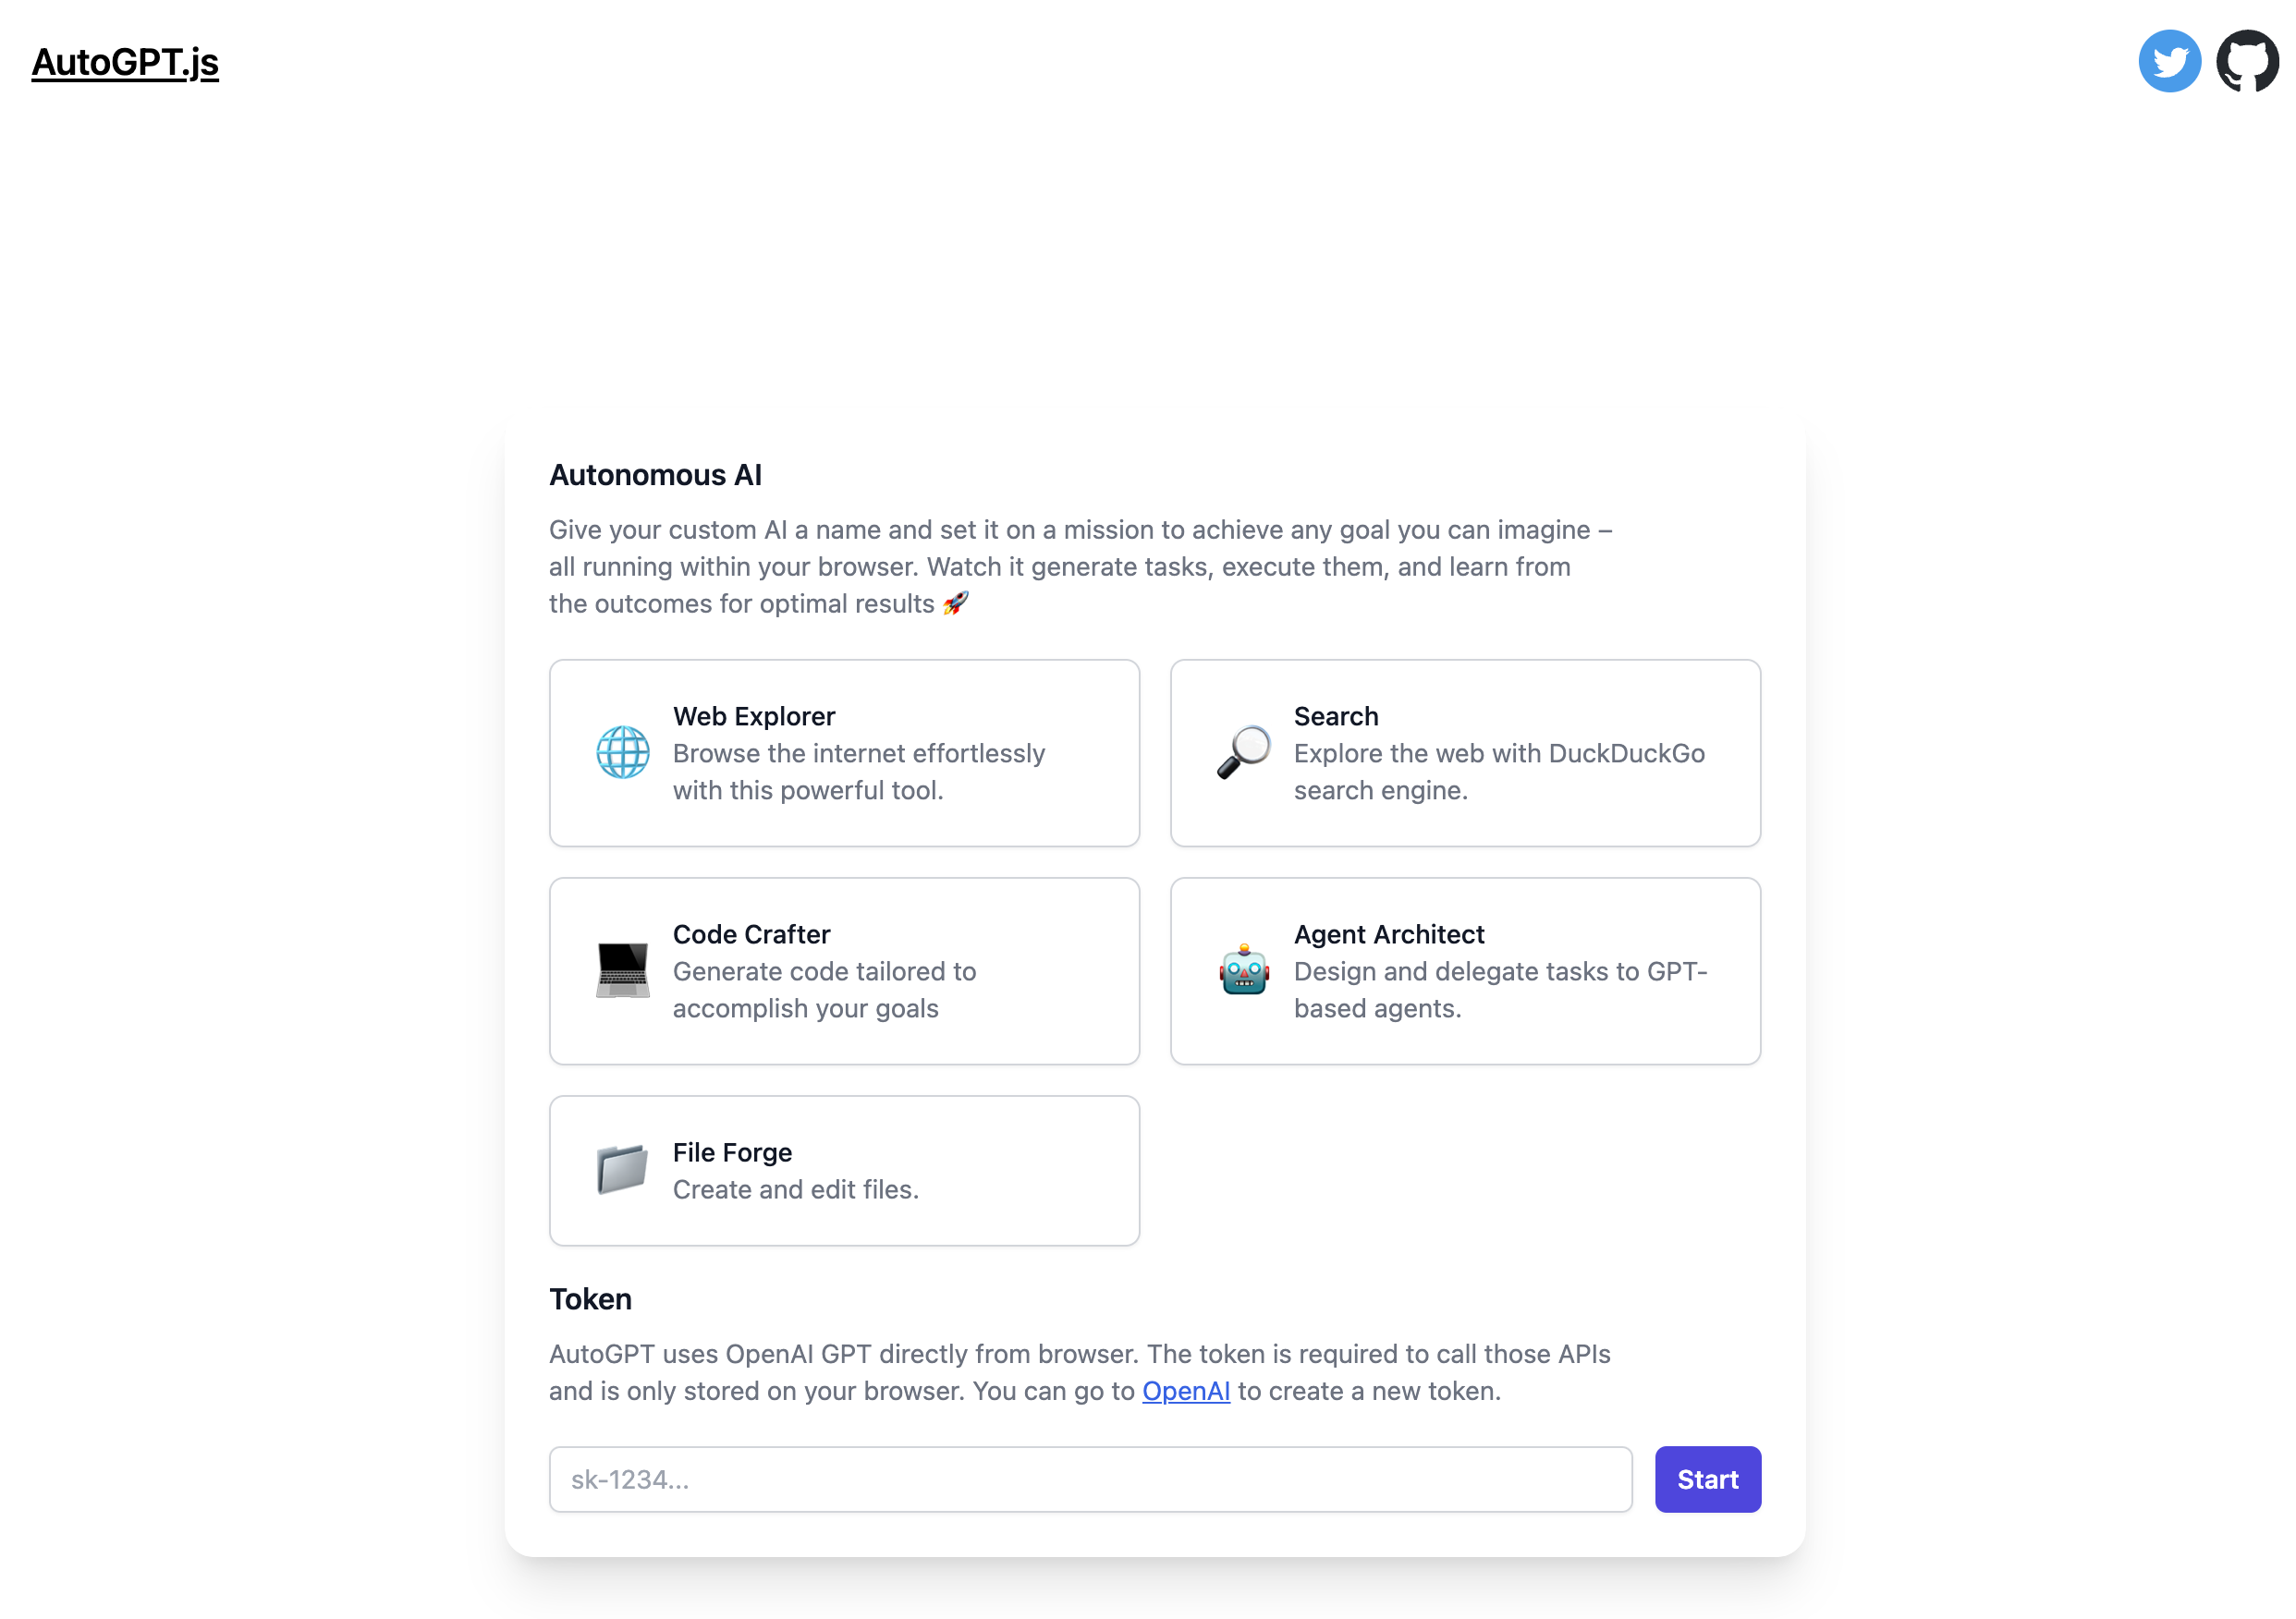The image size is (2296, 1619).
Task: Open the GitHub repository icon
Action: [x=2248, y=61]
